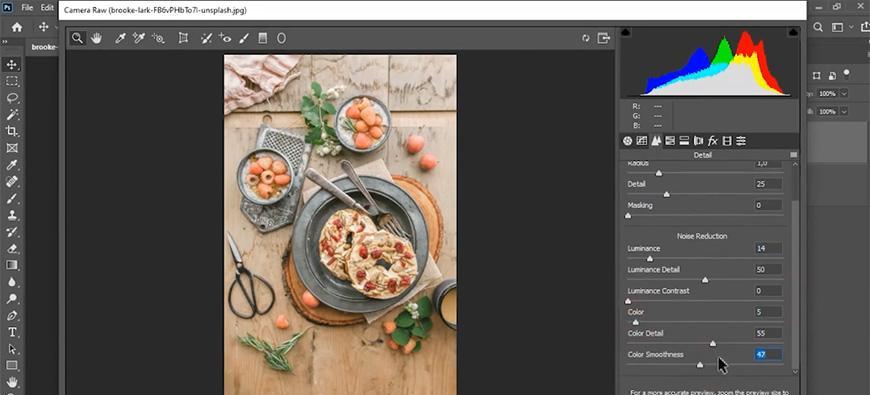The image size is (870, 395).
Task: Pick the Adjustment Brush tool
Action: click(244, 38)
